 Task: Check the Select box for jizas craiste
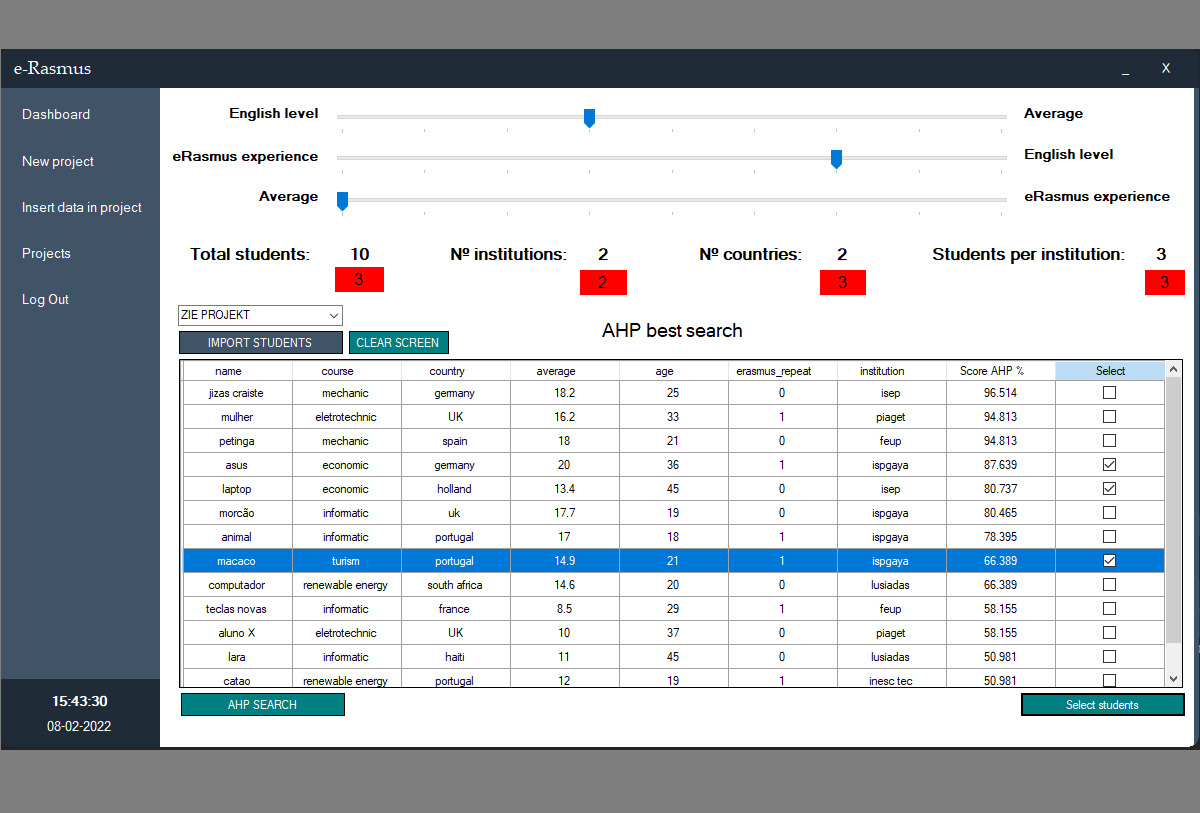point(1109,393)
